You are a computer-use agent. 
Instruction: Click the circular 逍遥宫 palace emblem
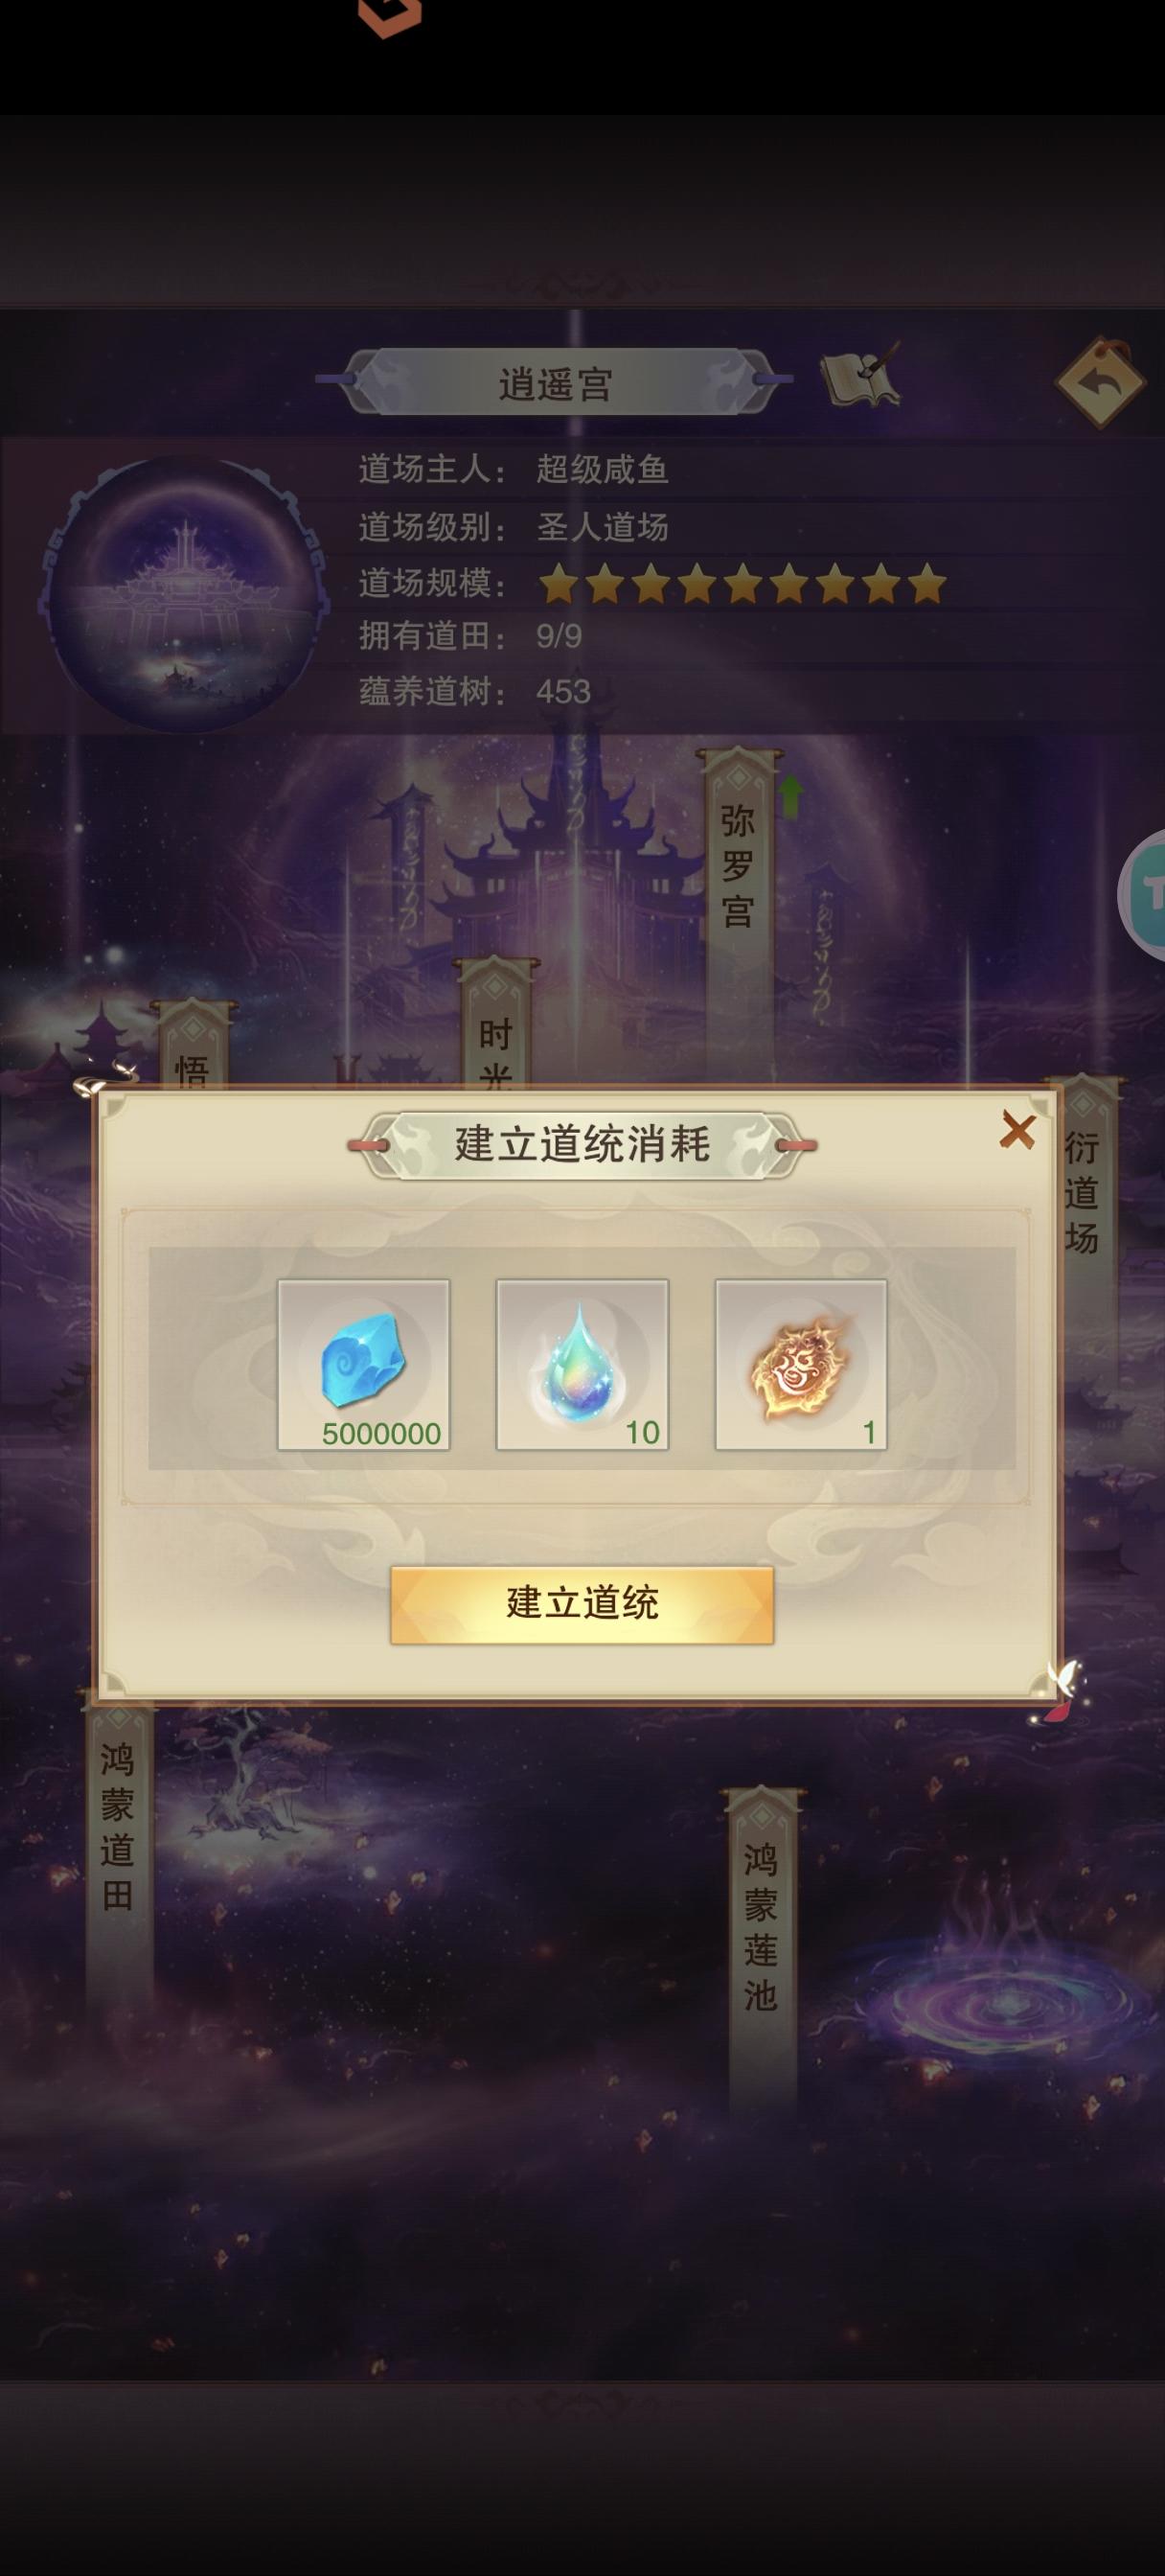click(185, 596)
